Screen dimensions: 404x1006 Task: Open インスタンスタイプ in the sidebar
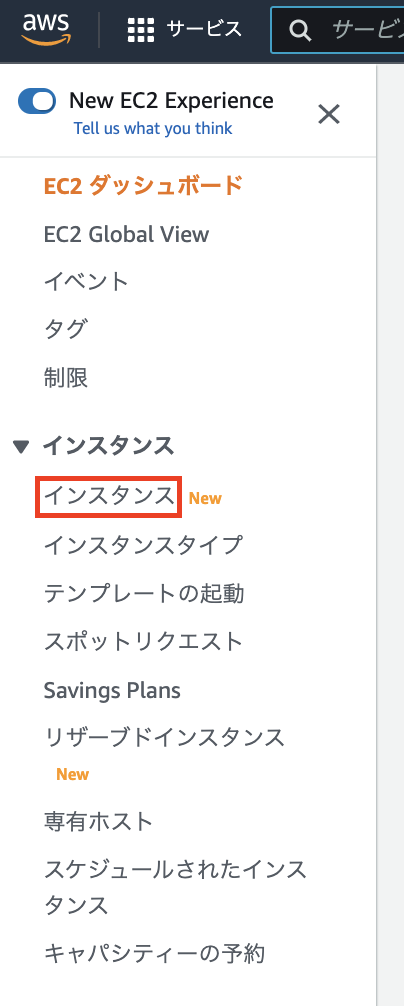point(143,545)
